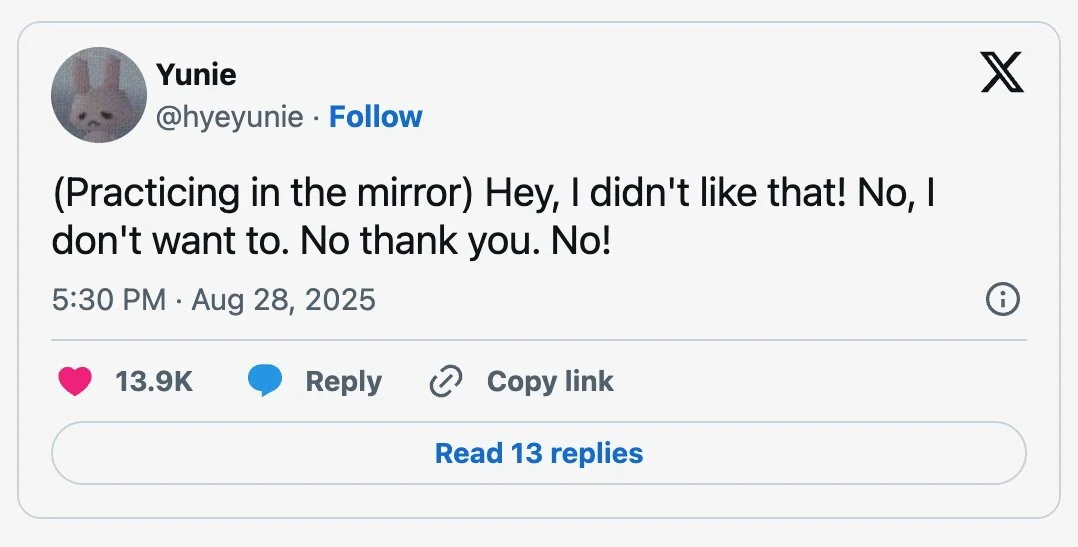
Task: Open the Read 13 replies button
Action: tap(539, 453)
